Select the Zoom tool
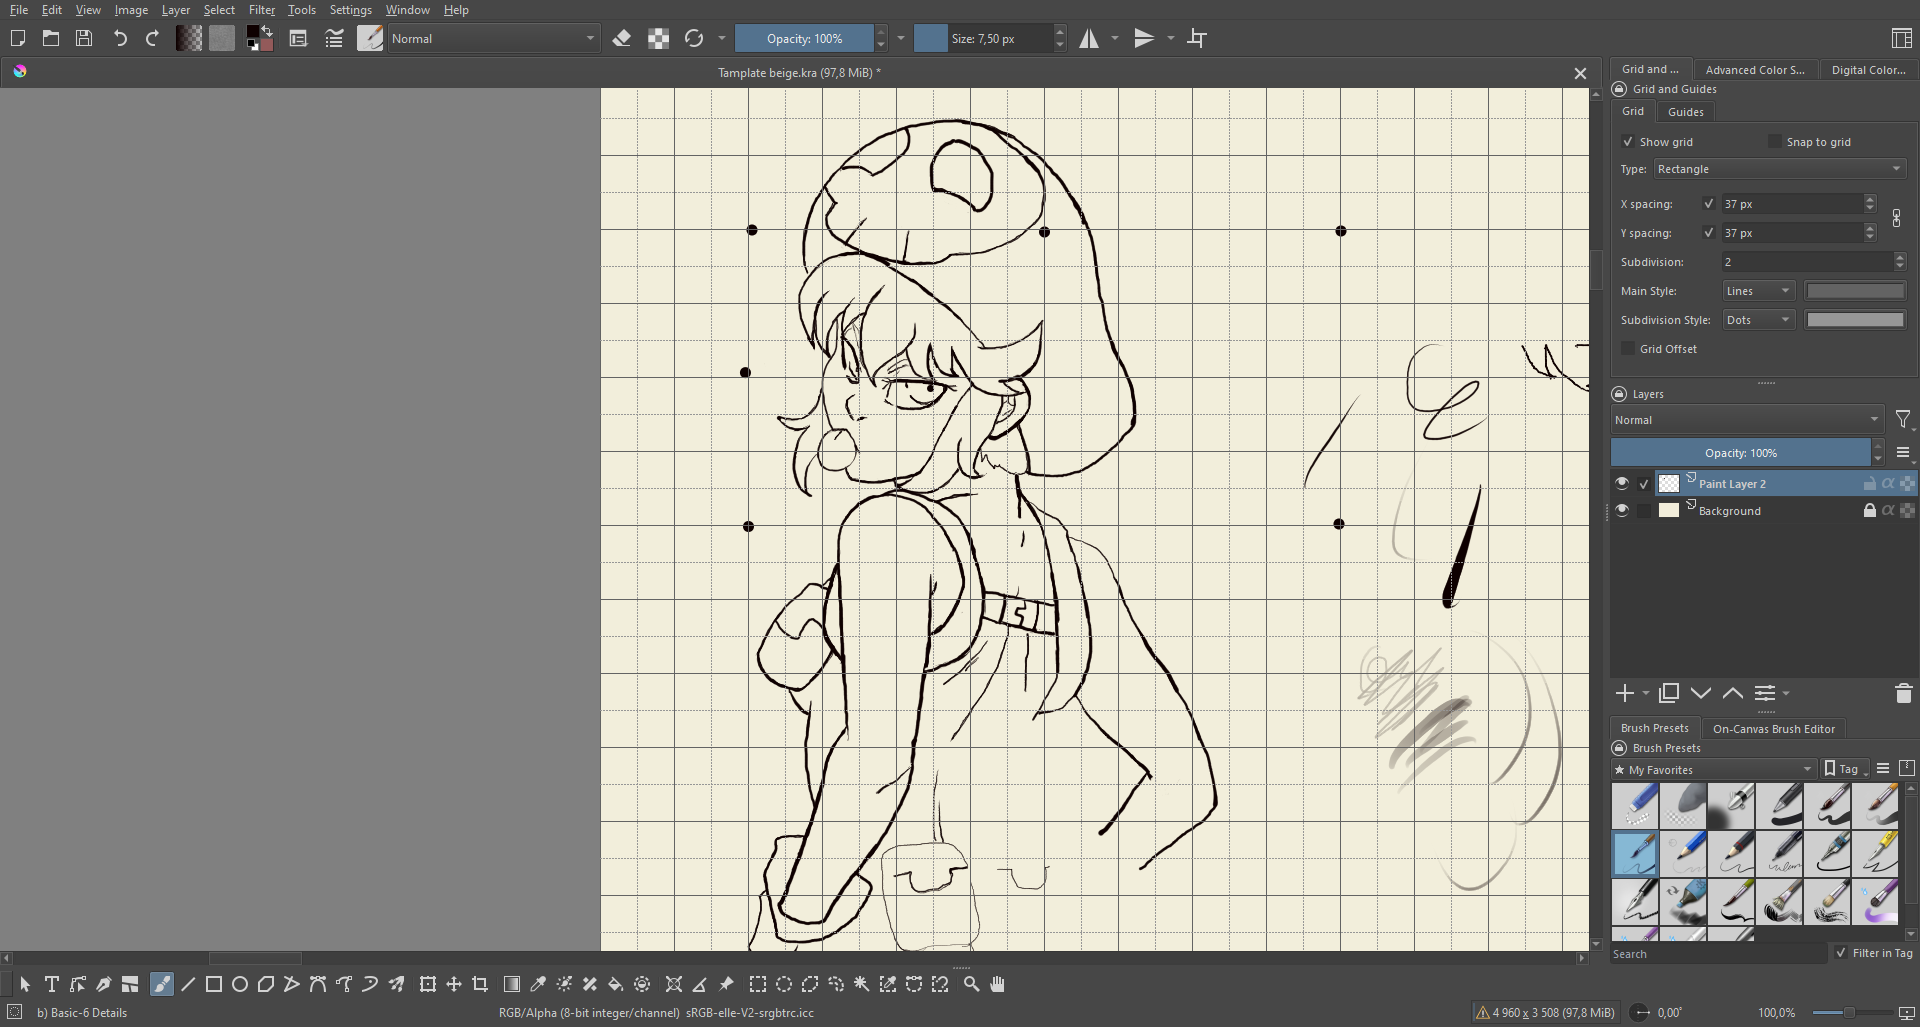This screenshot has width=1920, height=1027. tap(971, 984)
